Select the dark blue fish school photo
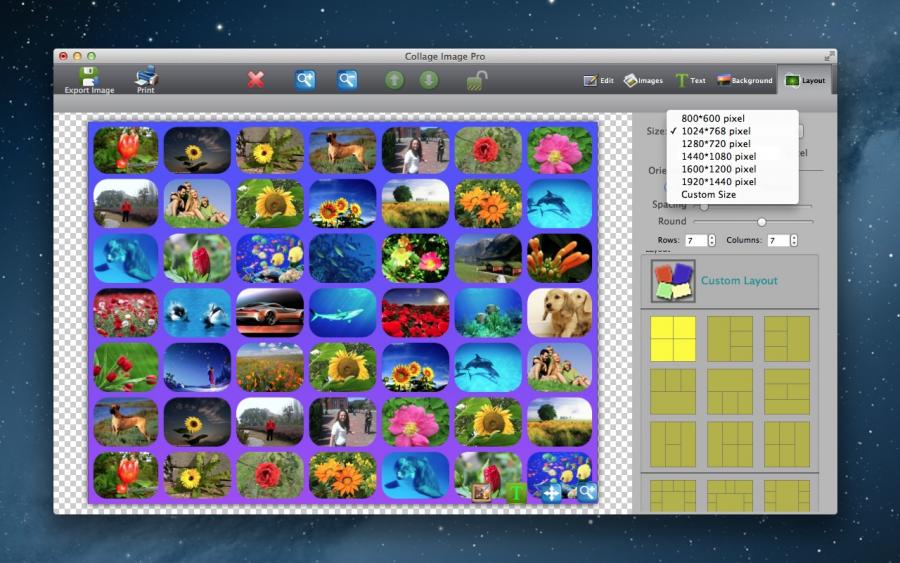This screenshot has height=563, width=900. 343,258
